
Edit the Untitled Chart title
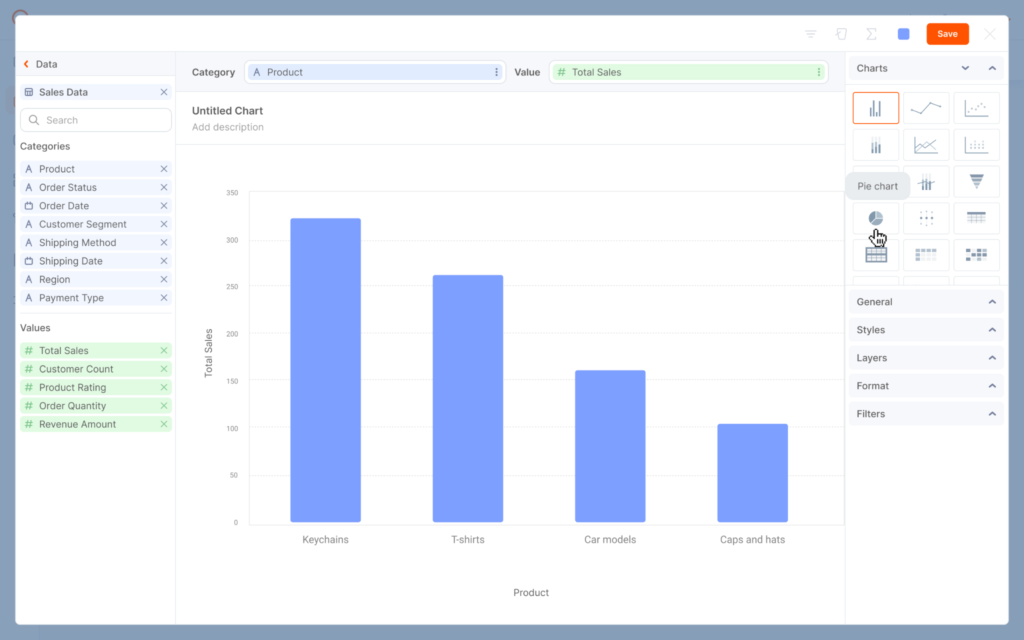[x=227, y=110]
